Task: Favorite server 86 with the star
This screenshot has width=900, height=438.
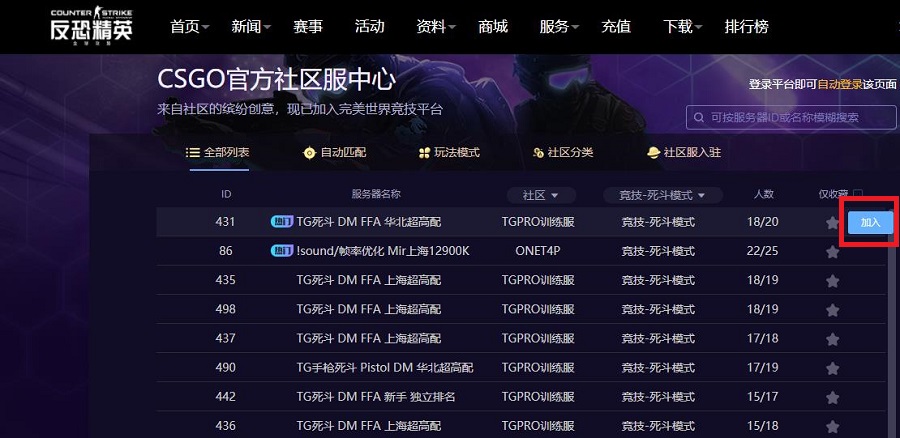Action: pos(832,251)
